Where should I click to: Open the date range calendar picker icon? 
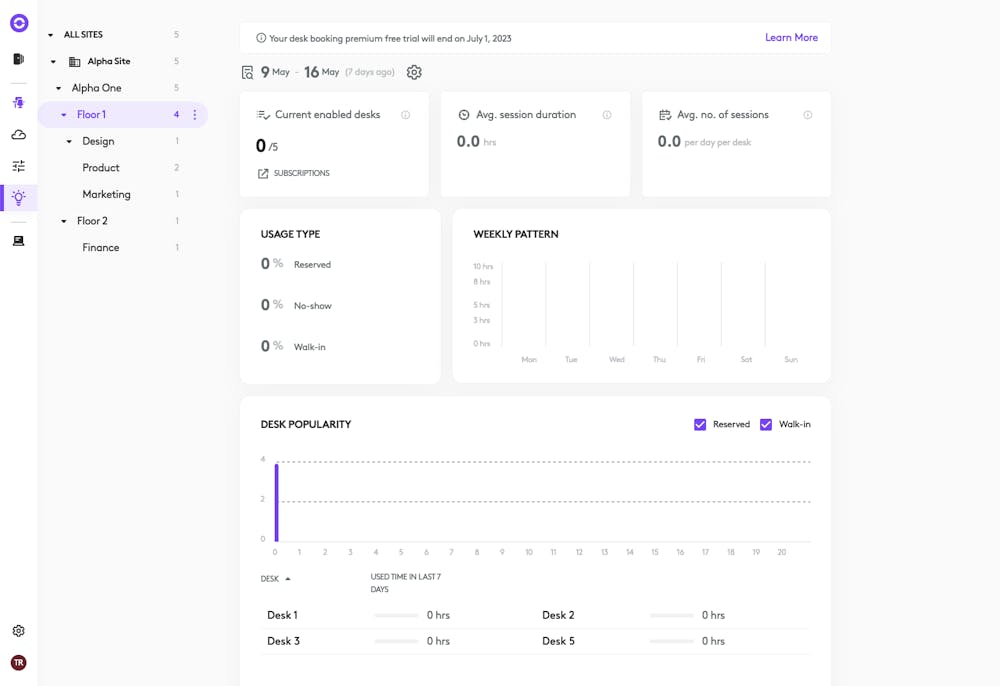click(x=247, y=71)
